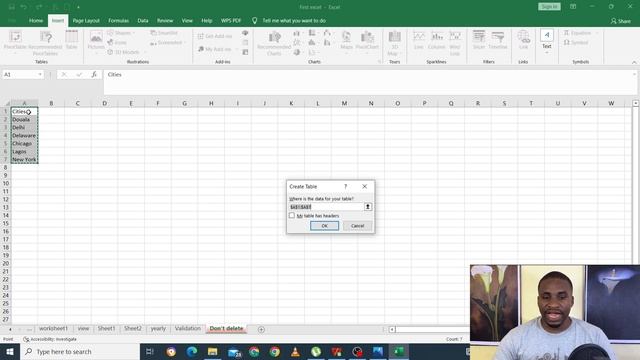Click the Symbol ribbon option
Image resolution: width=640 pixels, height=360 pixels.
576,42
